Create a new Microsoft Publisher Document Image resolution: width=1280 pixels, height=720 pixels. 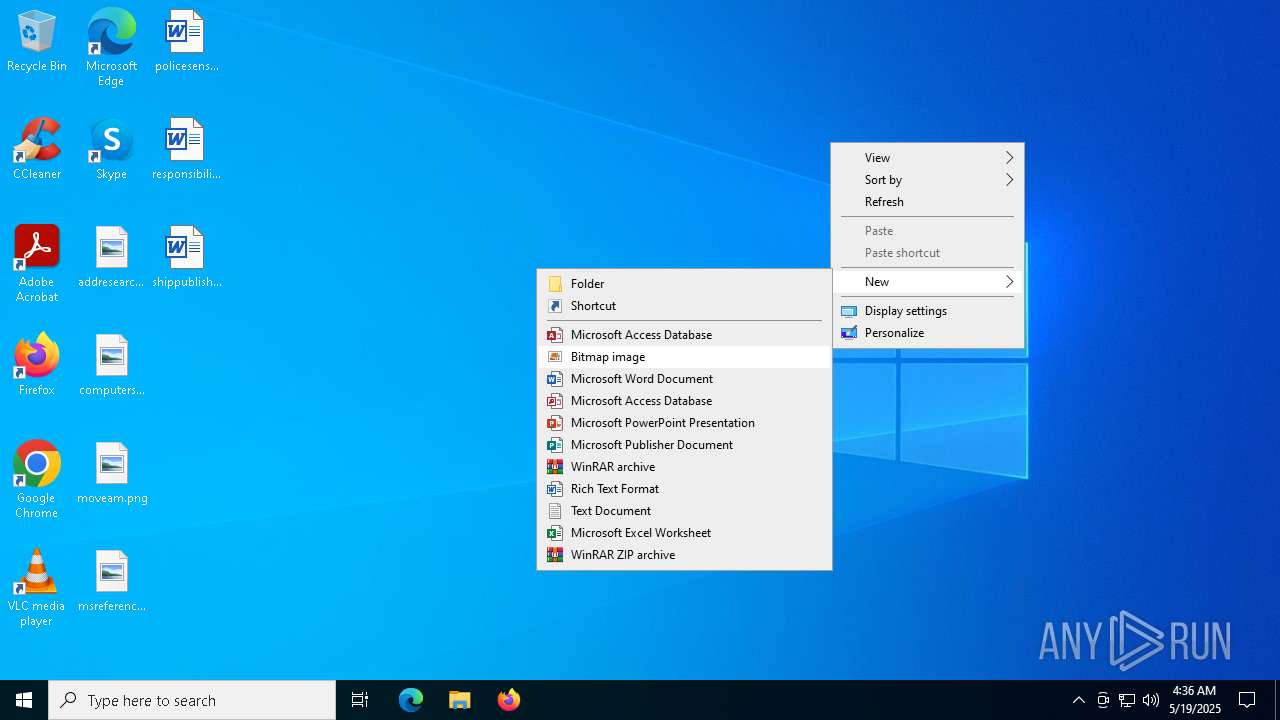pos(684,444)
